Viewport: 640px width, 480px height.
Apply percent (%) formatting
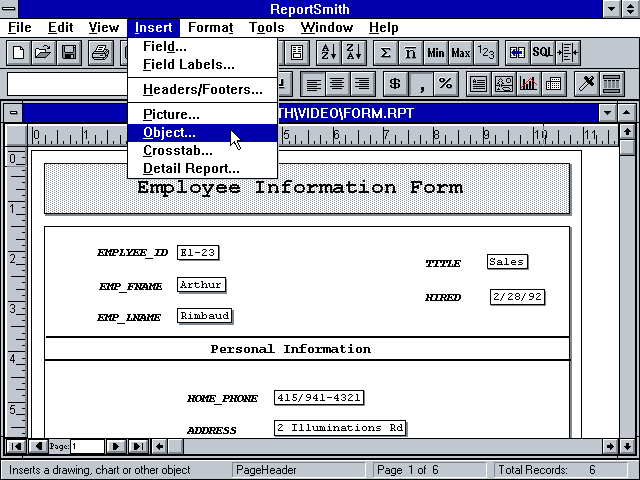(x=446, y=84)
